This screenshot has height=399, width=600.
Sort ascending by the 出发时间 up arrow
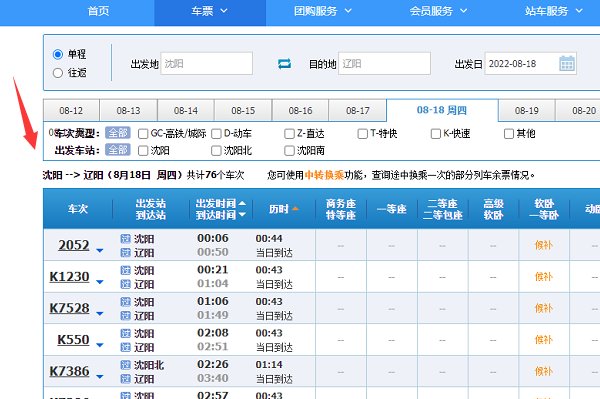(242, 203)
